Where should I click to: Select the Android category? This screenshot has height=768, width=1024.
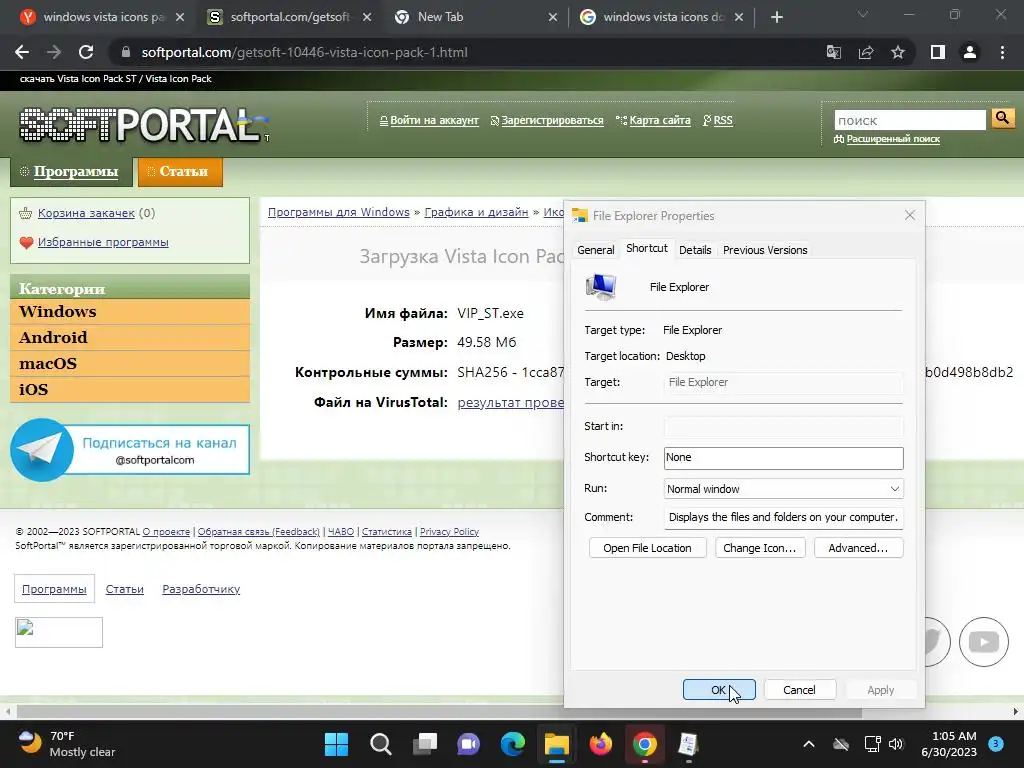point(130,338)
